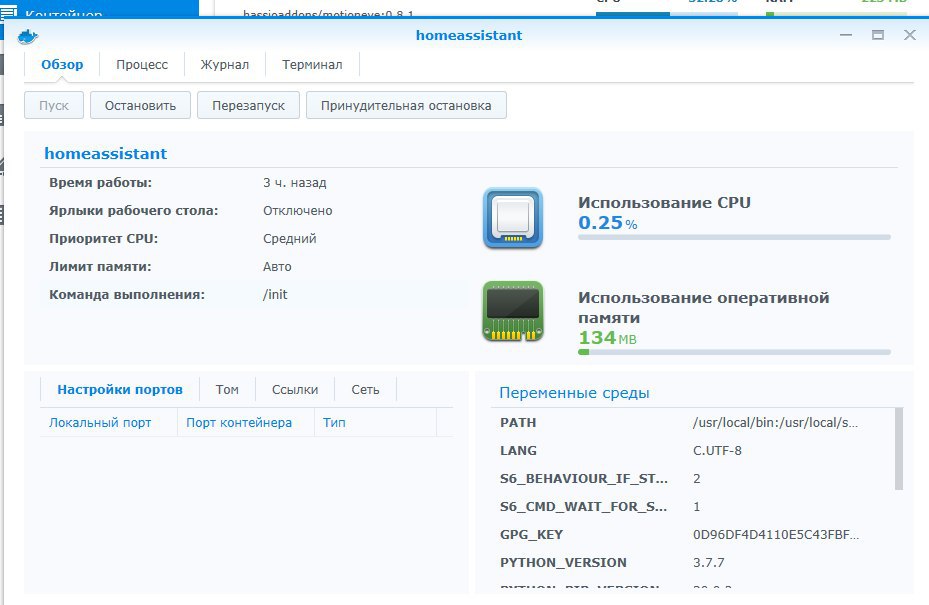Image resolution: width=929 pixels, height=605 pixels.
Task: Minimize the homeassistant window
Action: tap(846, 35)
